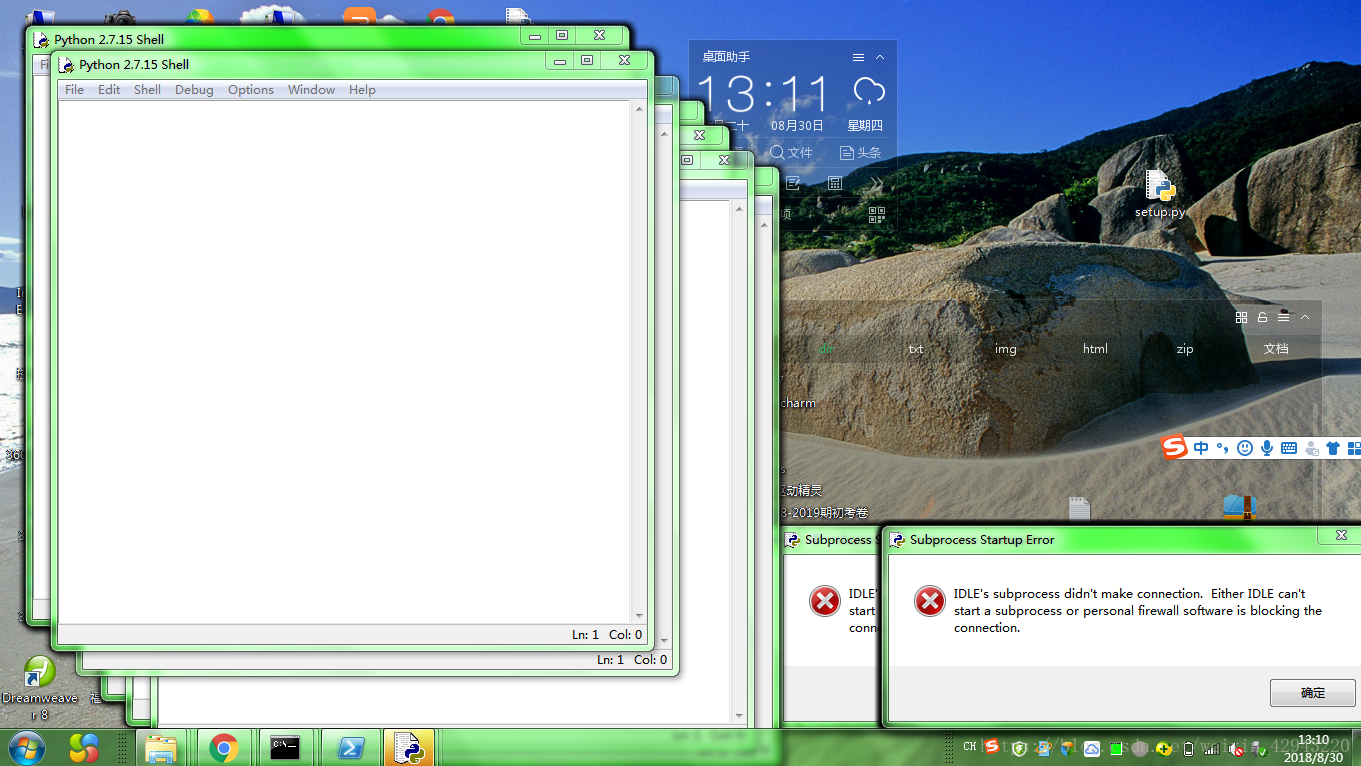Switch to the 文档 tab in file organizer
Screen dimensions: 1361x766
click(x=1276, y=349)
